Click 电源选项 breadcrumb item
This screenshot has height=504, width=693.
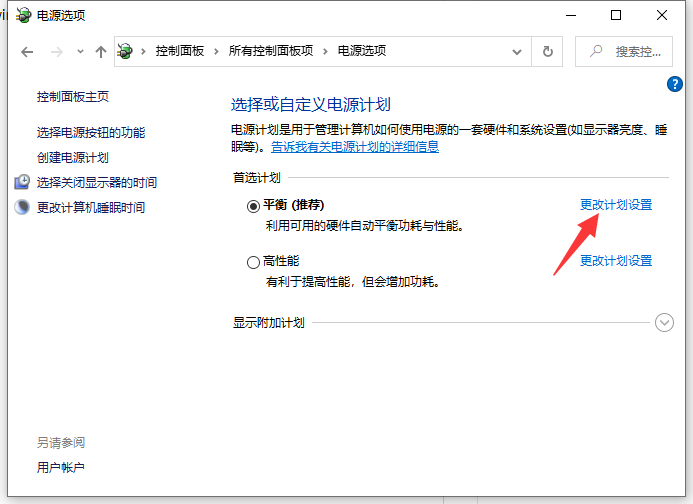point(362,51)
